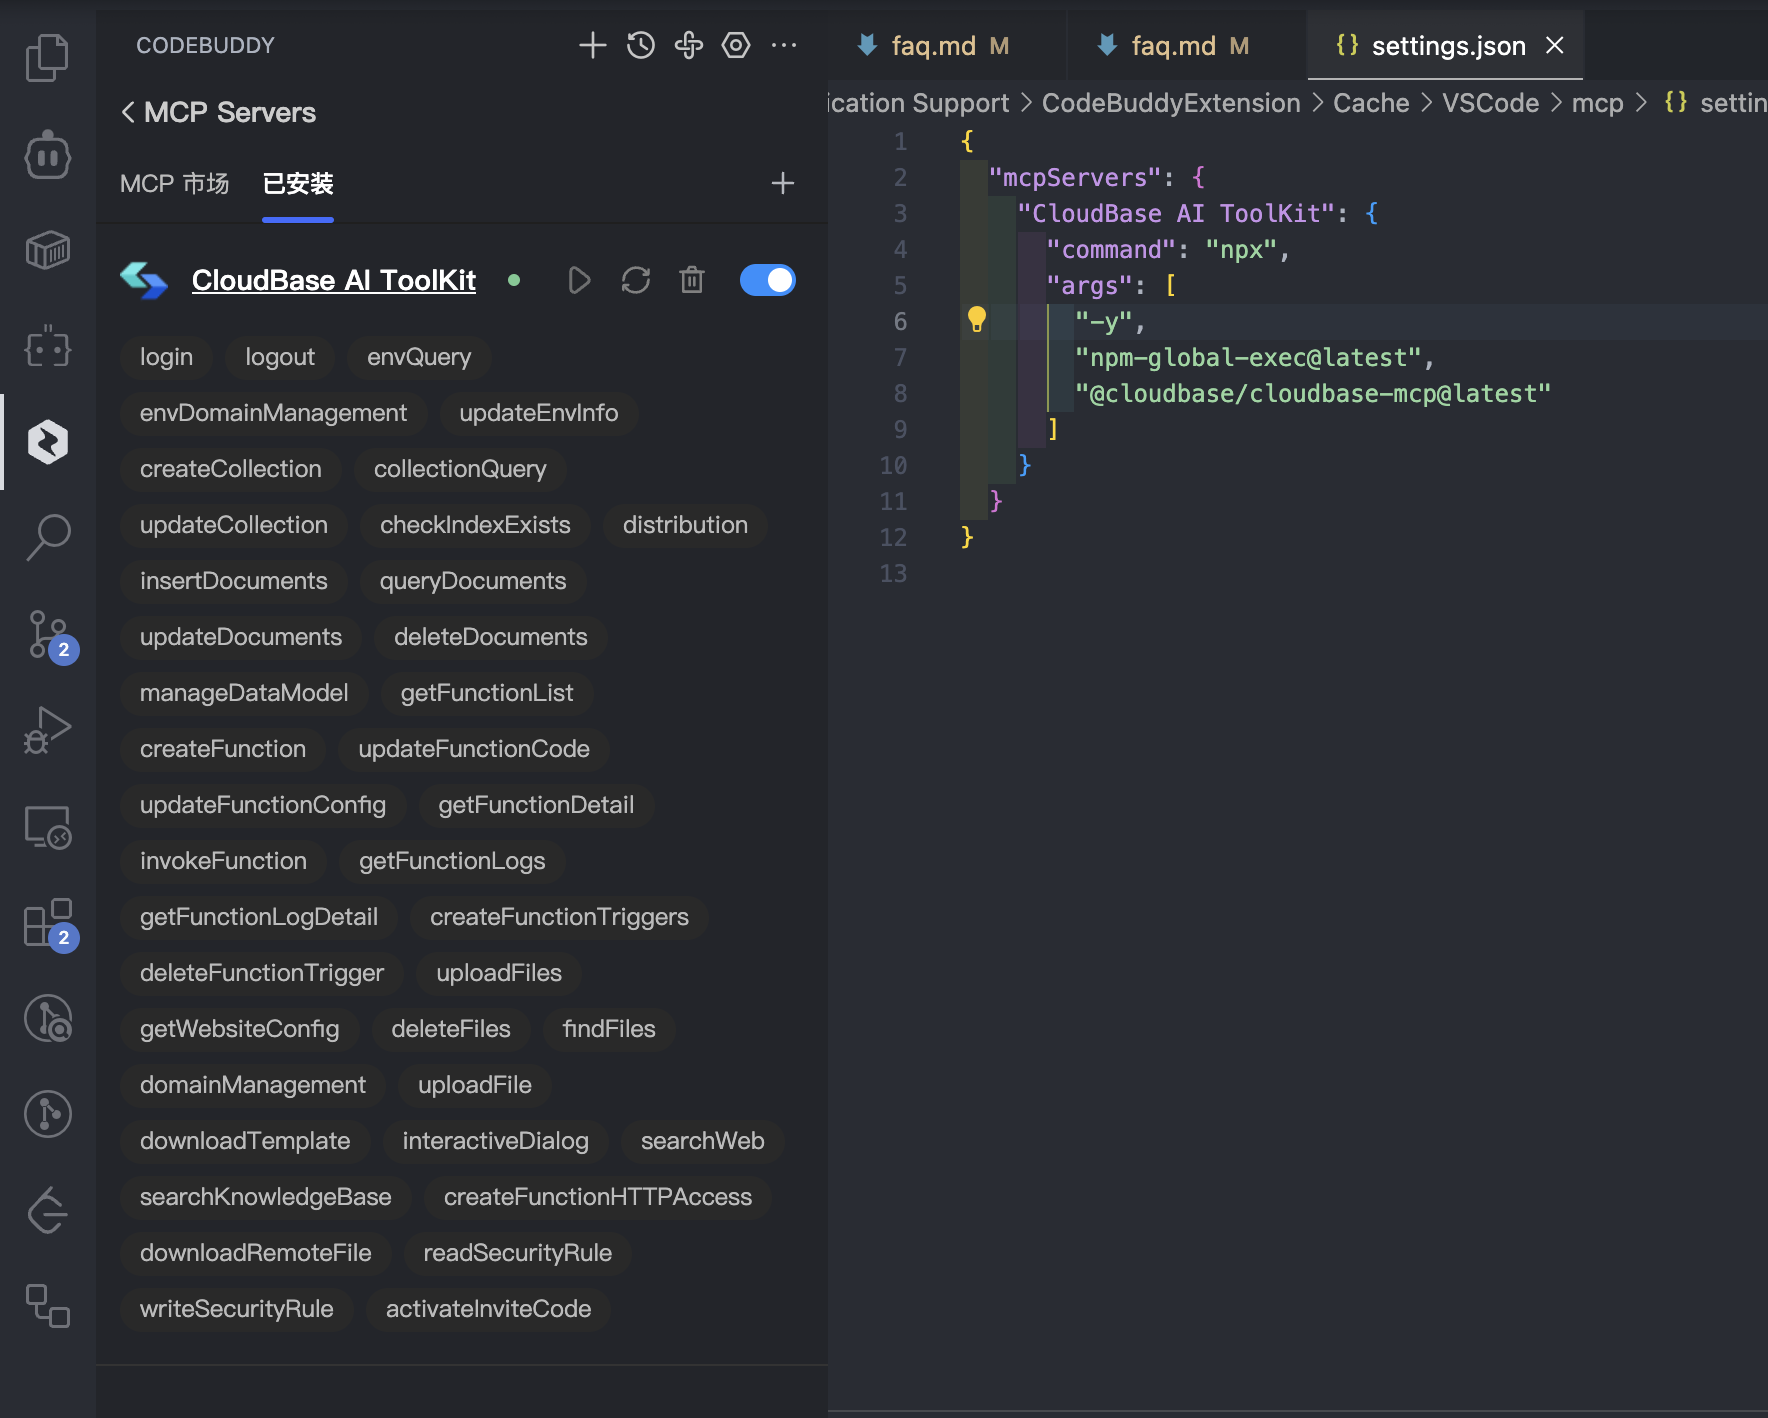1768x1418 pixels.
Task: Go back from MCP Servers panel
Action: click(x=128, y=113)
